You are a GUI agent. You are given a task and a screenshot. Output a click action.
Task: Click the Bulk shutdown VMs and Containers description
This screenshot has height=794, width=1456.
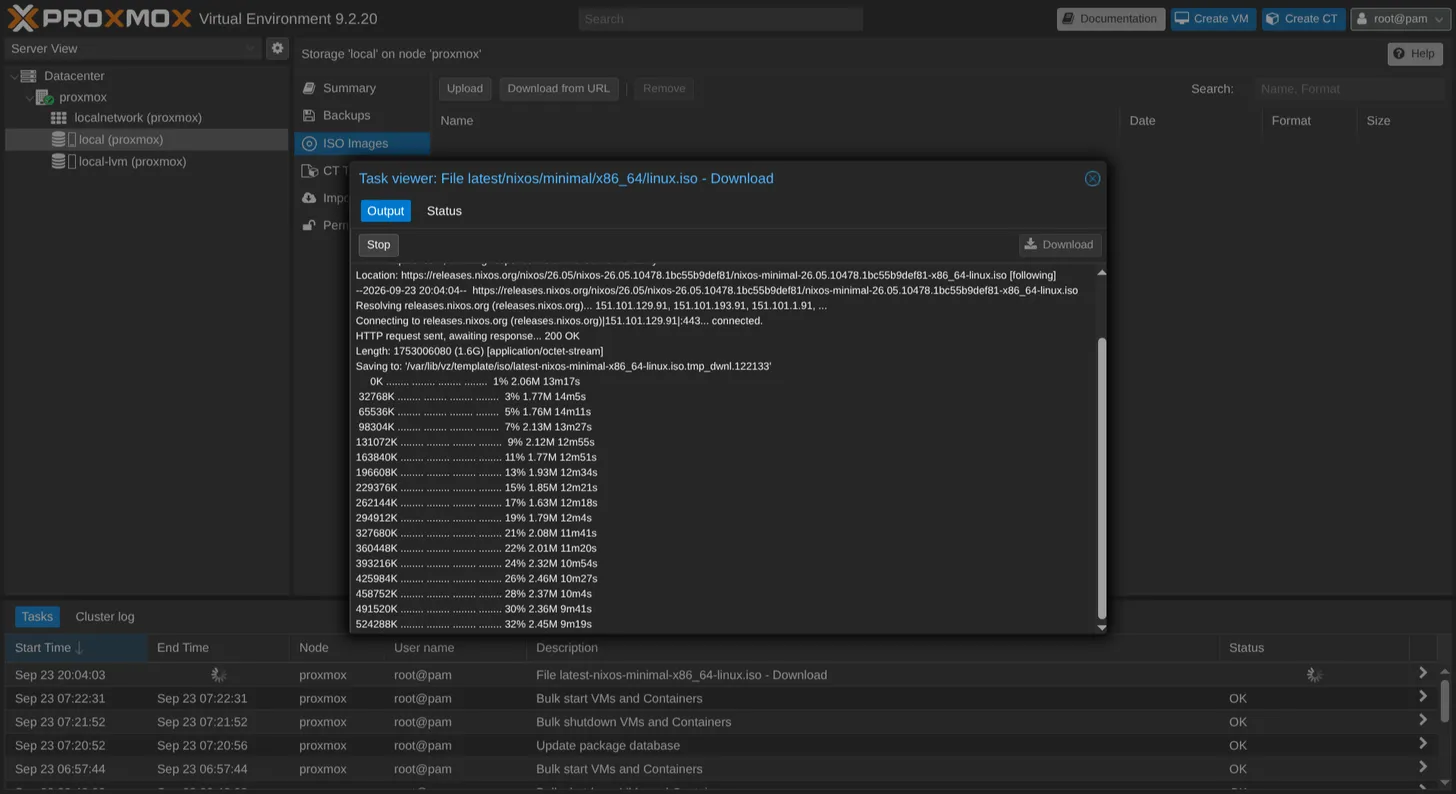click(x=633, y=722)
